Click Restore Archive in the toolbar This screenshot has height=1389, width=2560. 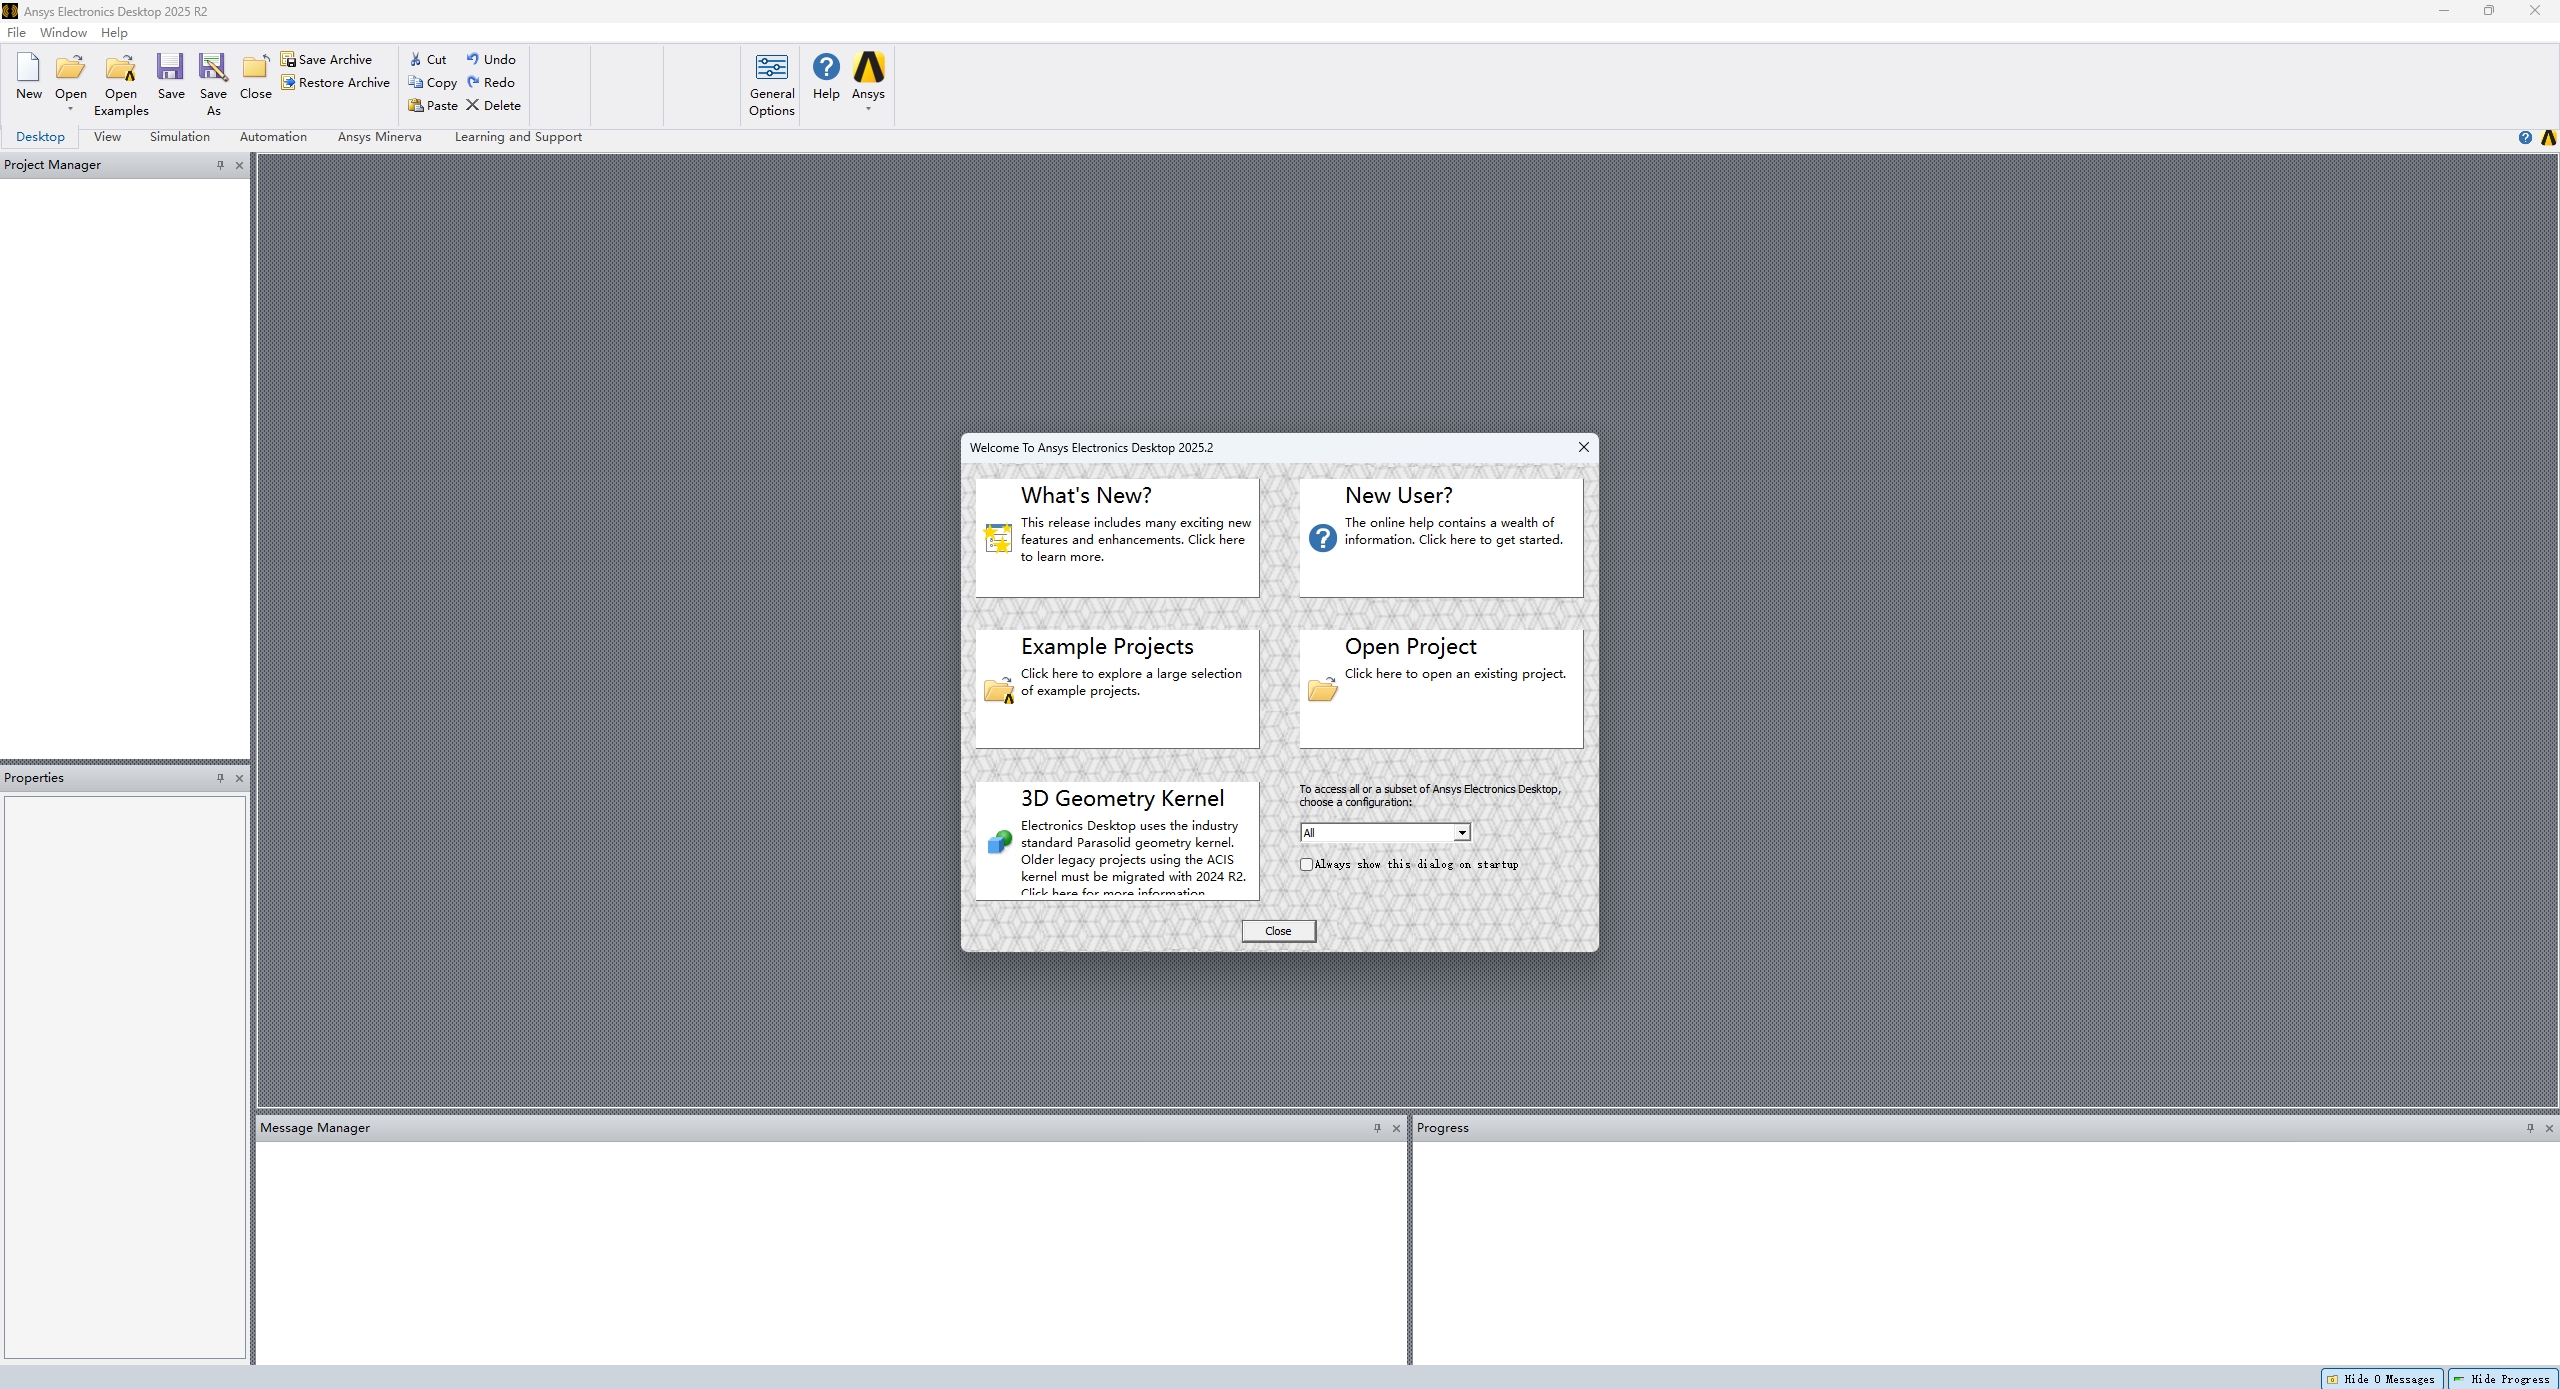pos(335,83)
